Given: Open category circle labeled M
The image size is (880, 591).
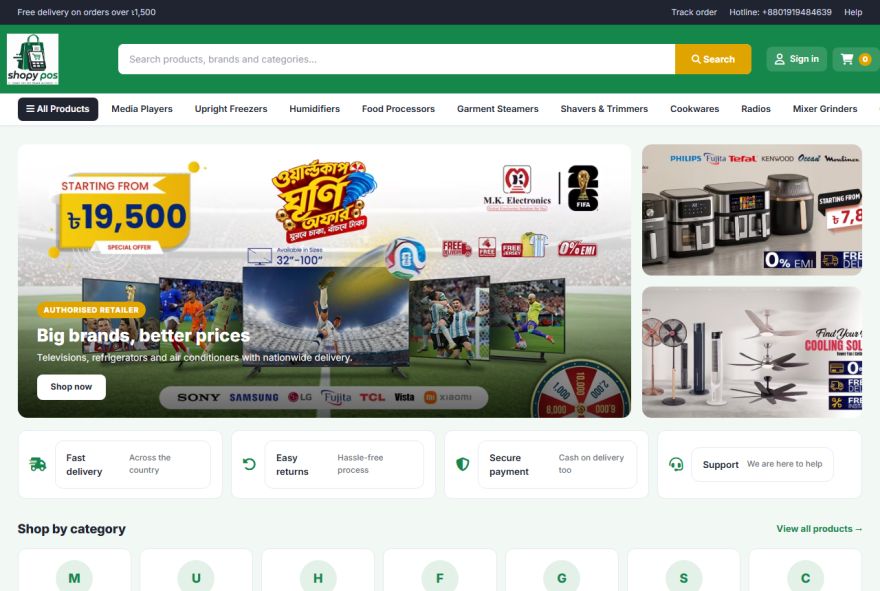Looking at the screenshot, I should (74, 578).
